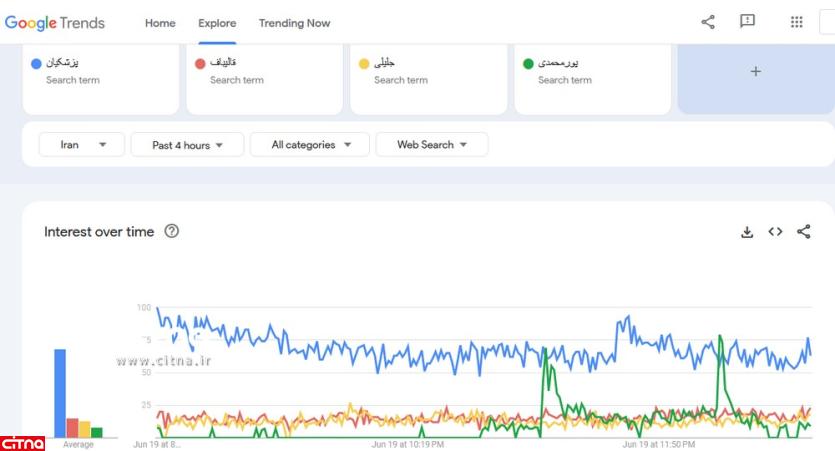Go to the Home tab
This screenshot has width=835, height=451.
click(160, 23)
